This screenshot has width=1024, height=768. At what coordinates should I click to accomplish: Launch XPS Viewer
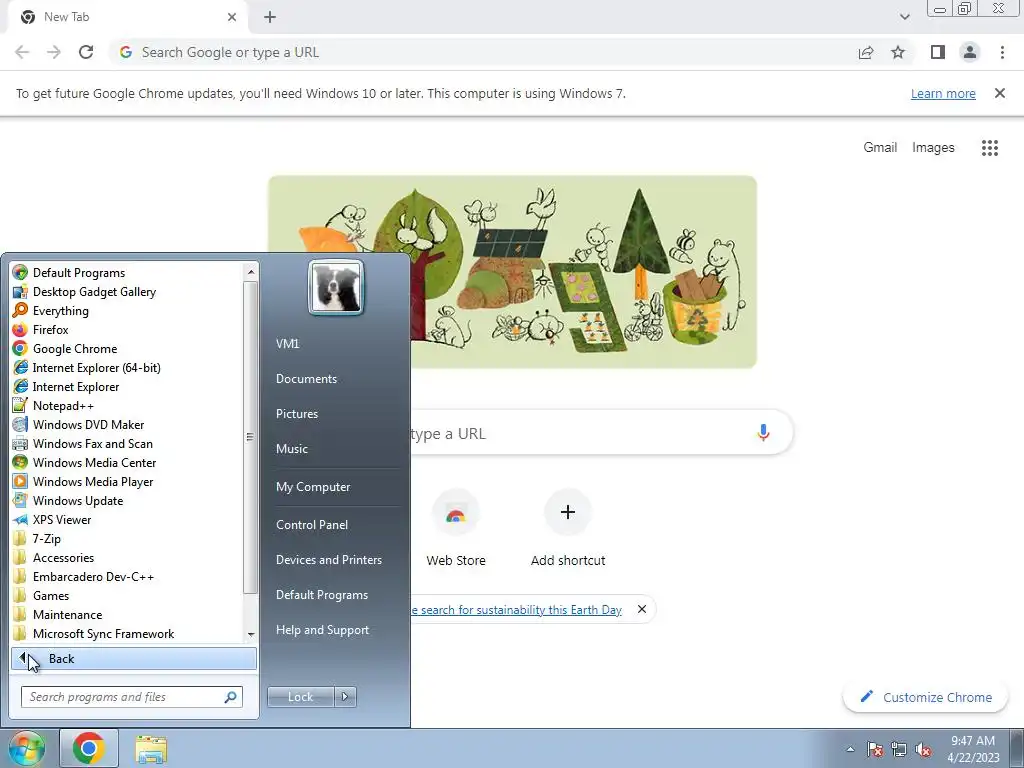click(61, 520)
